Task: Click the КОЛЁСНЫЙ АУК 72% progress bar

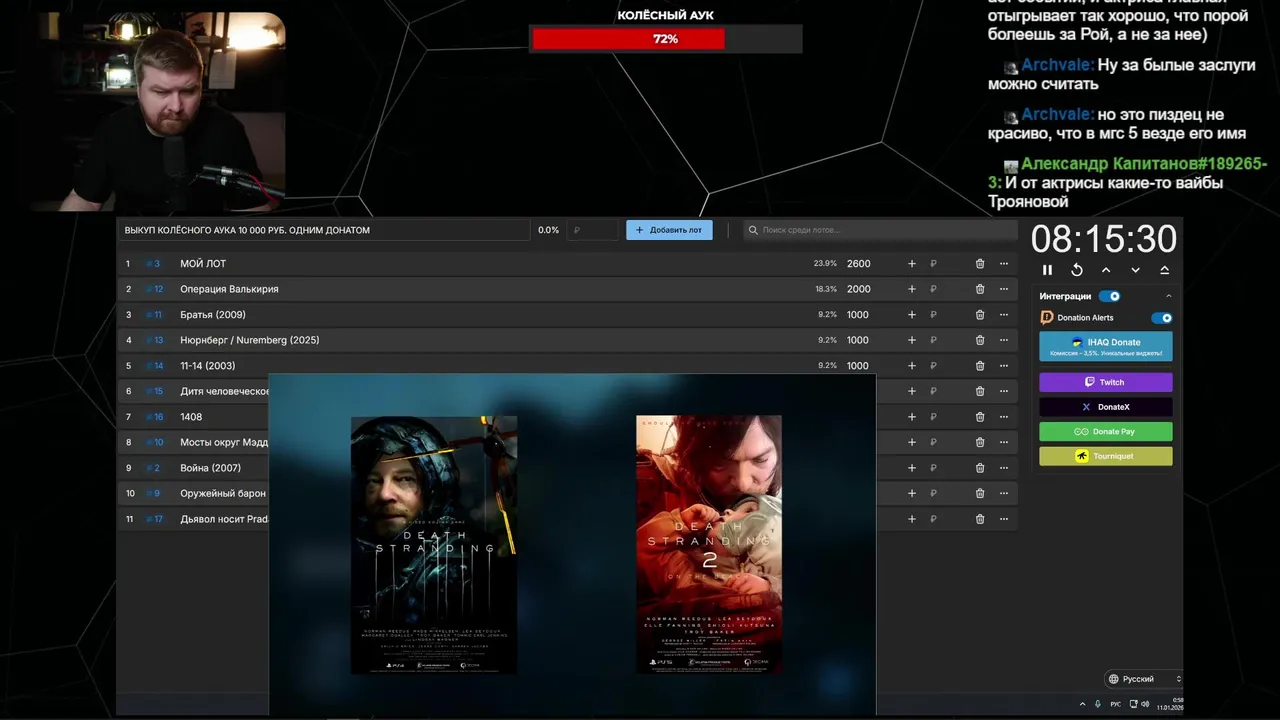Action: (666, 39)
